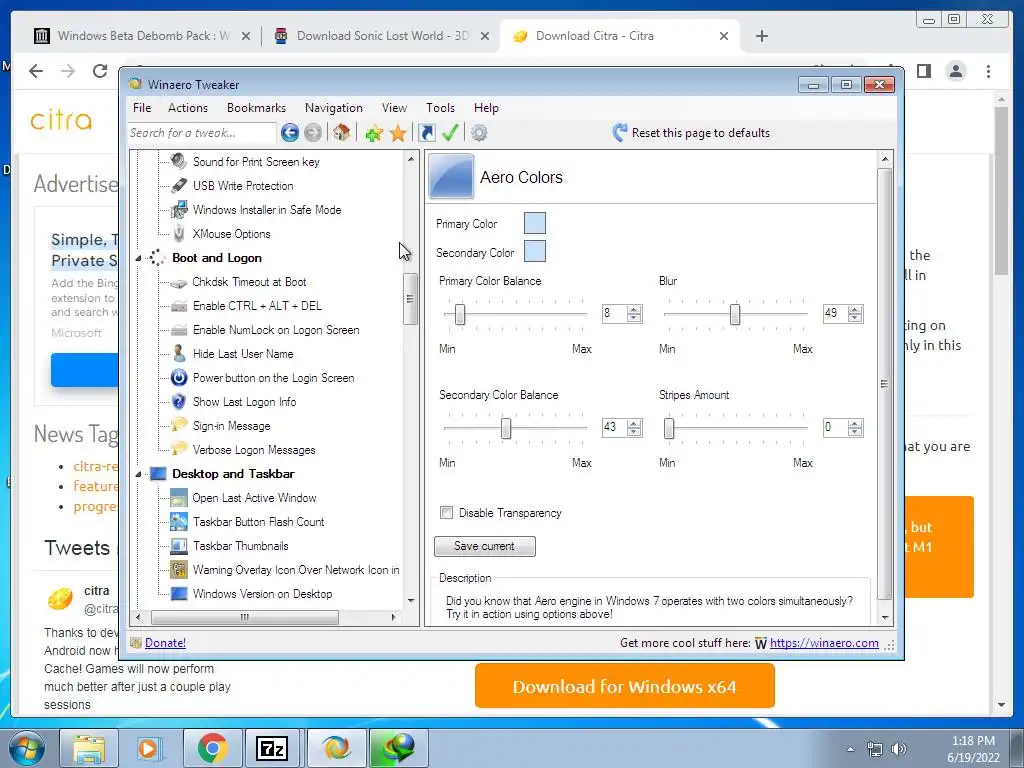The image size is (1024, 768).
Task: Switch to Windows Beta Debomb Pack Chrome tab
Action: 143,36
